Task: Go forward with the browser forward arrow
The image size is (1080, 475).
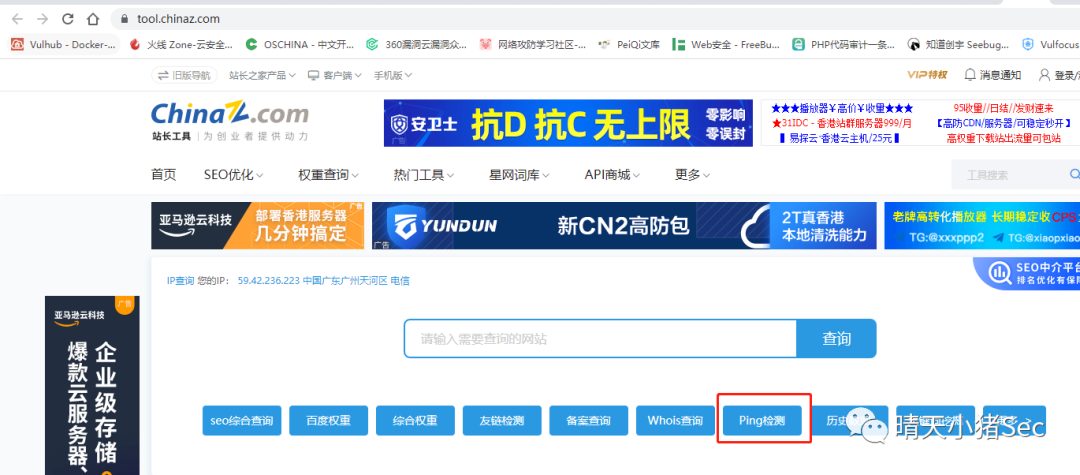Action: pos(43,19)
